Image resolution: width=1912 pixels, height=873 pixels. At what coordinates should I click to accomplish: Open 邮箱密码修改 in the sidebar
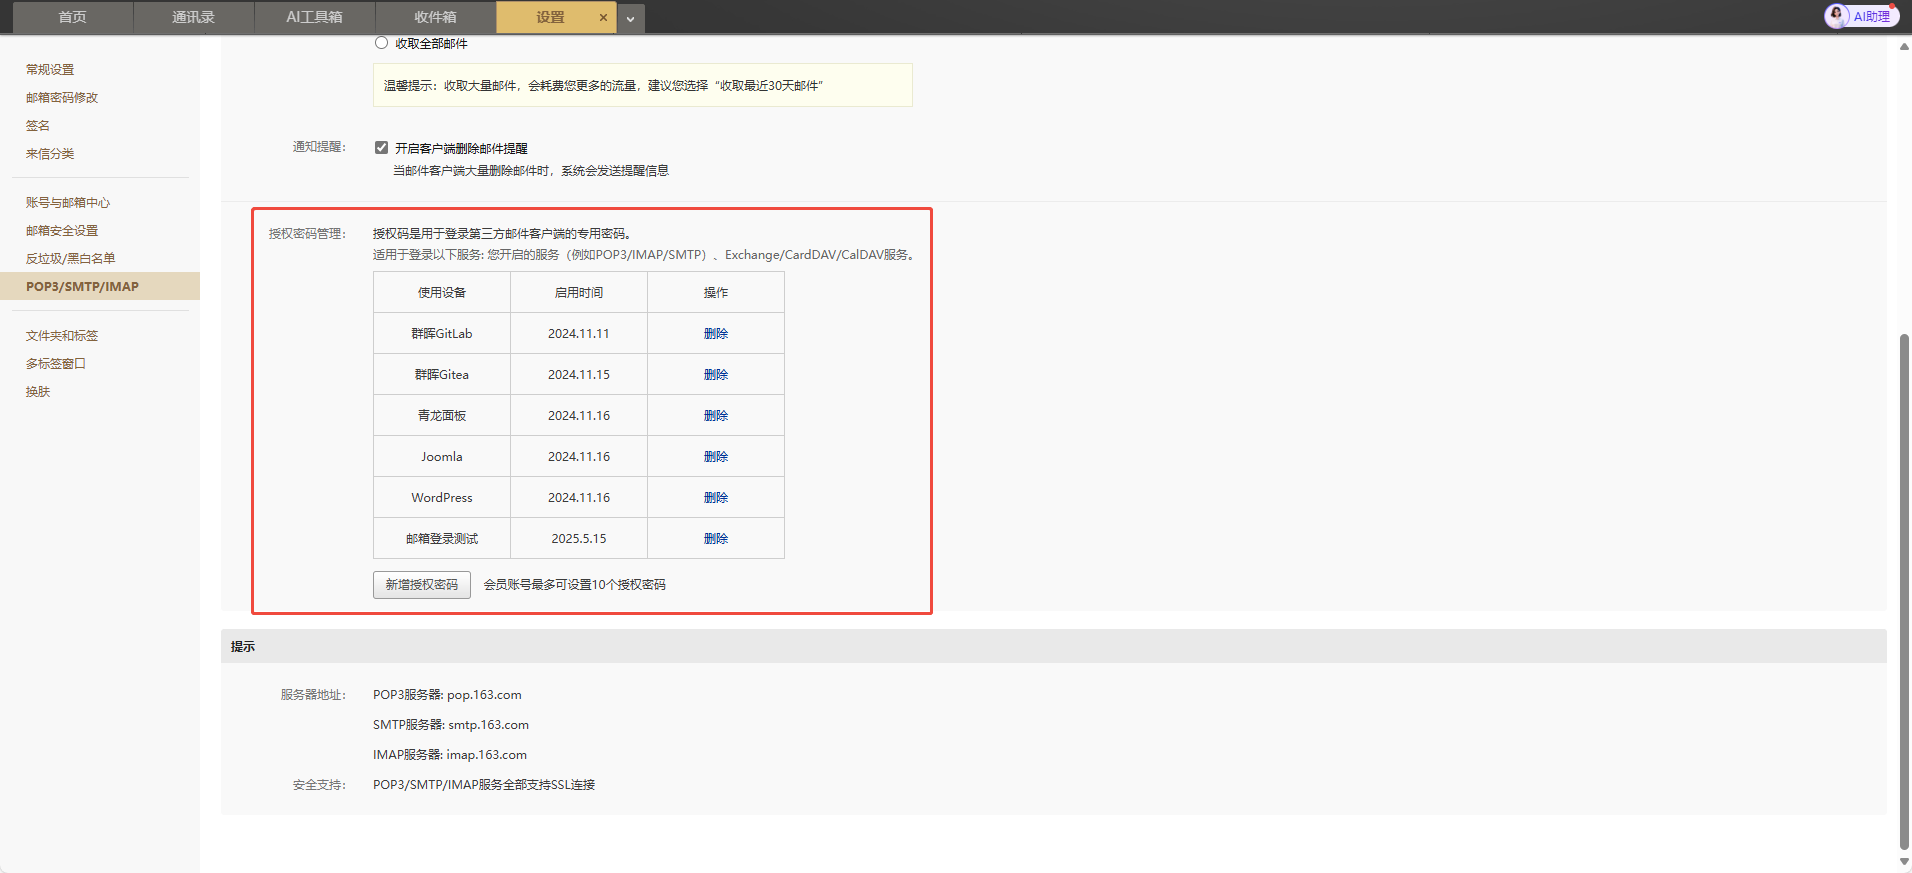click(x=62, y=97)
